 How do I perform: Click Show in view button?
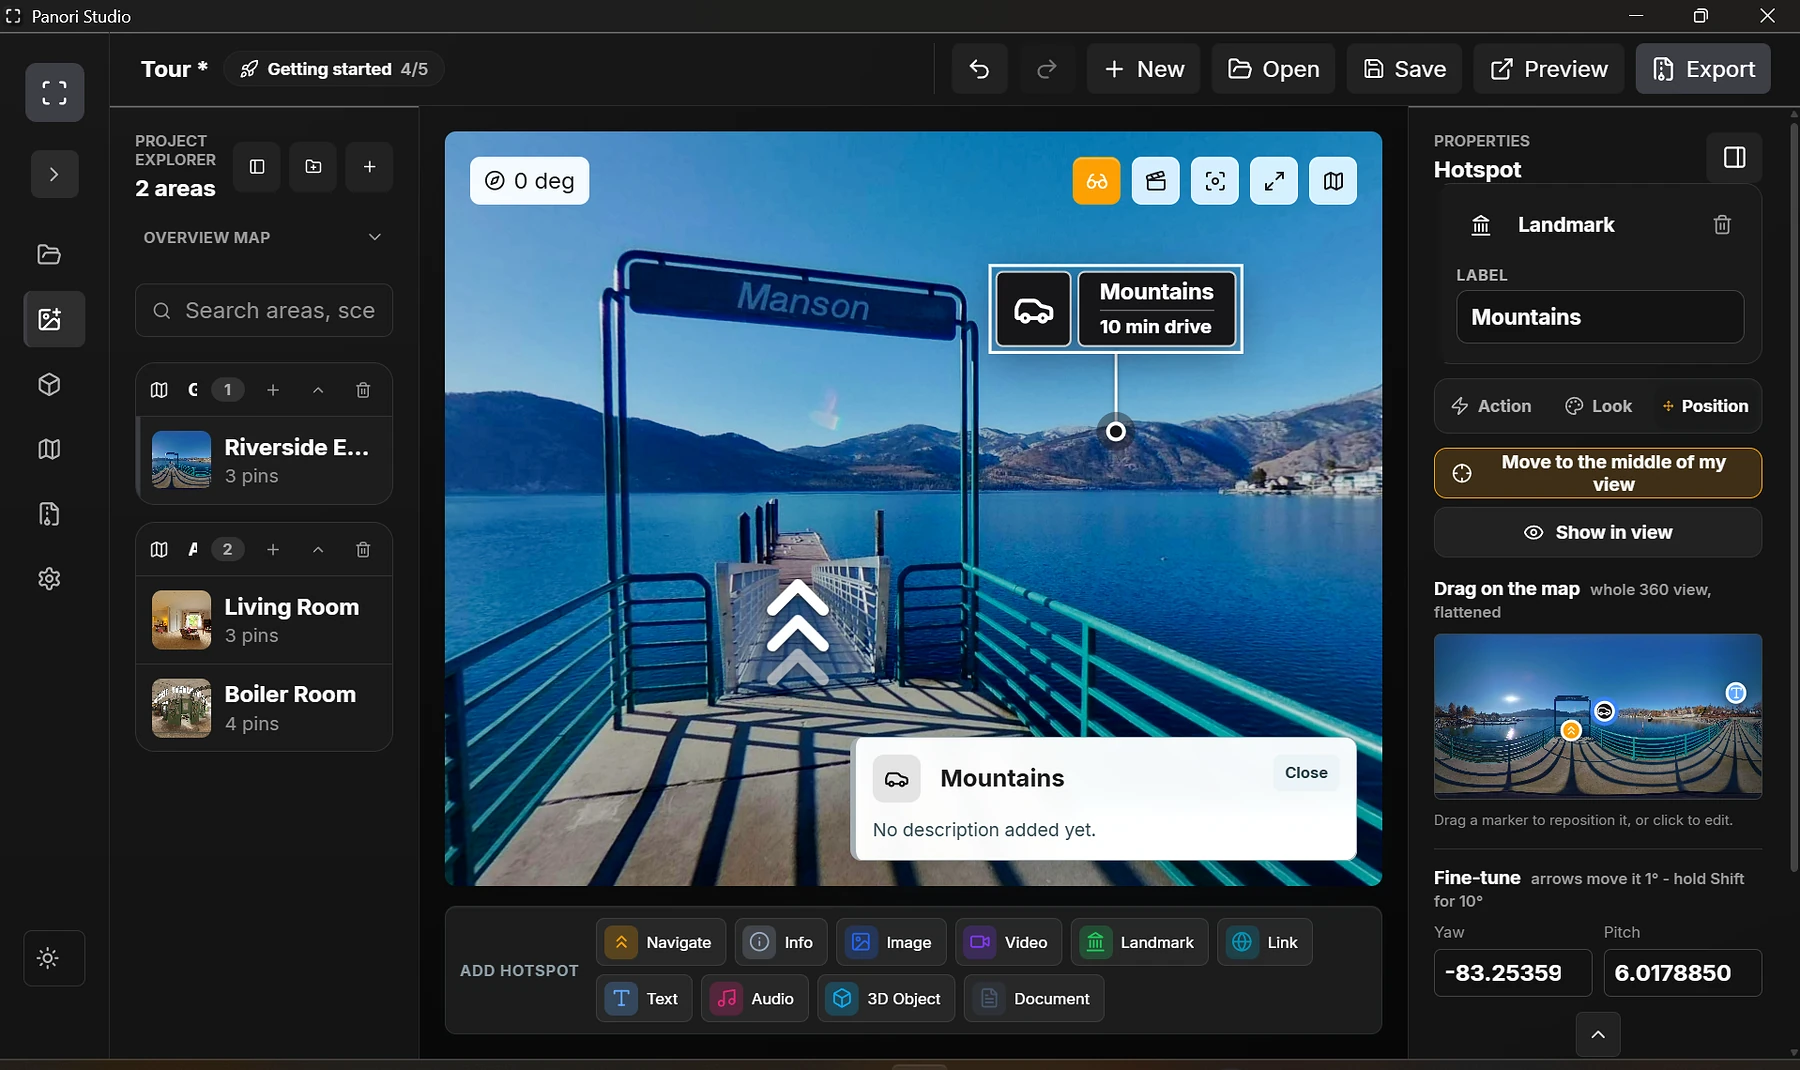1598,533
